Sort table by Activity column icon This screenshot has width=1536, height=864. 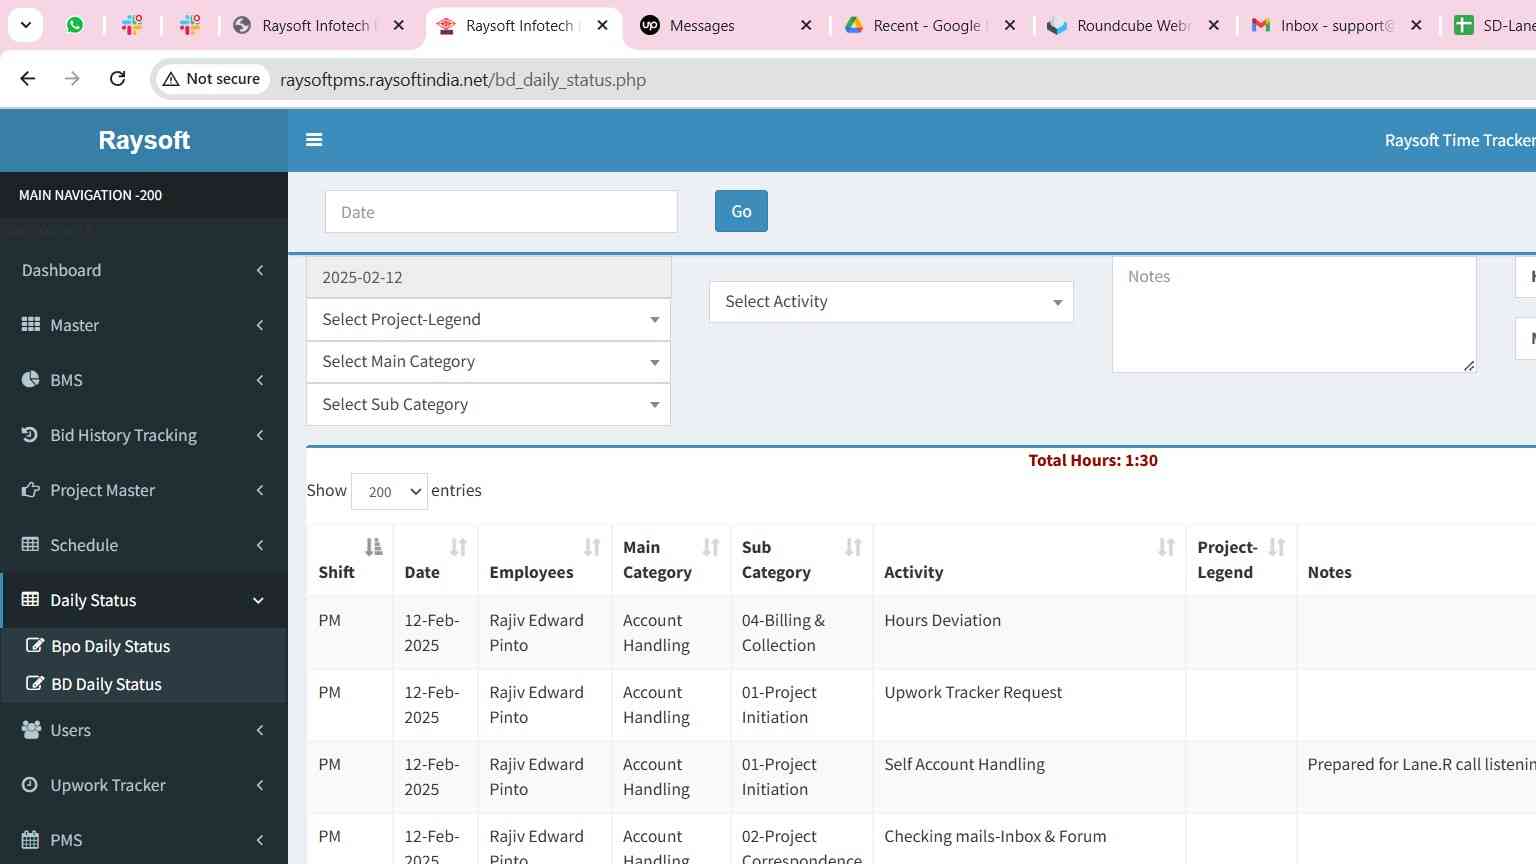[x=1166, y=546]
